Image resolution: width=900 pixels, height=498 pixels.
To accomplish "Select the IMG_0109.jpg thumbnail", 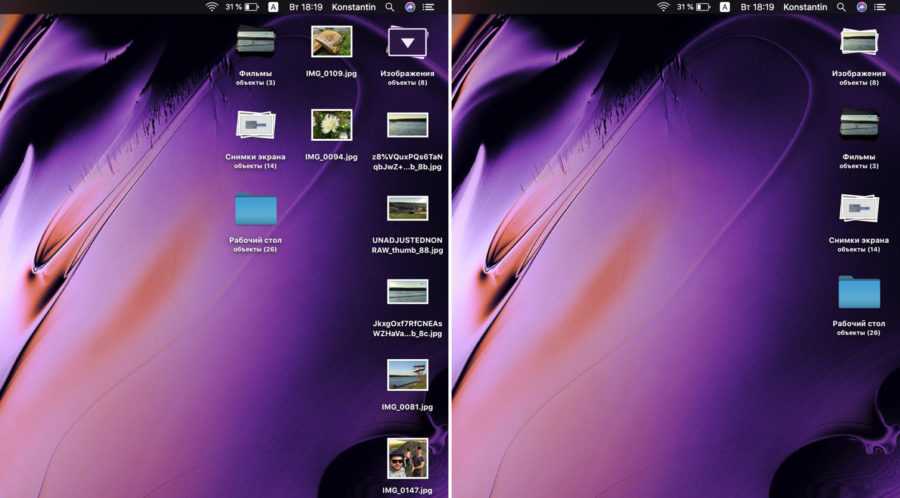I will pos(331,42).
